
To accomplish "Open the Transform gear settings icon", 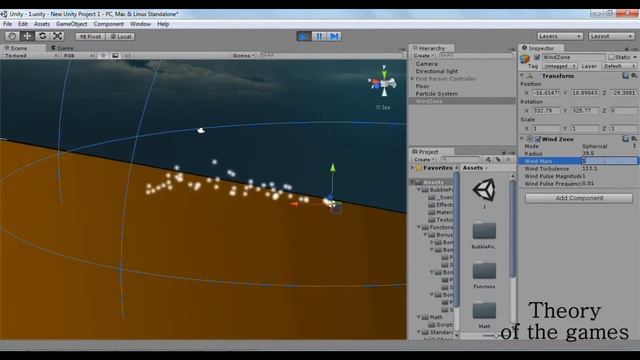I will [x=634, y=76].
